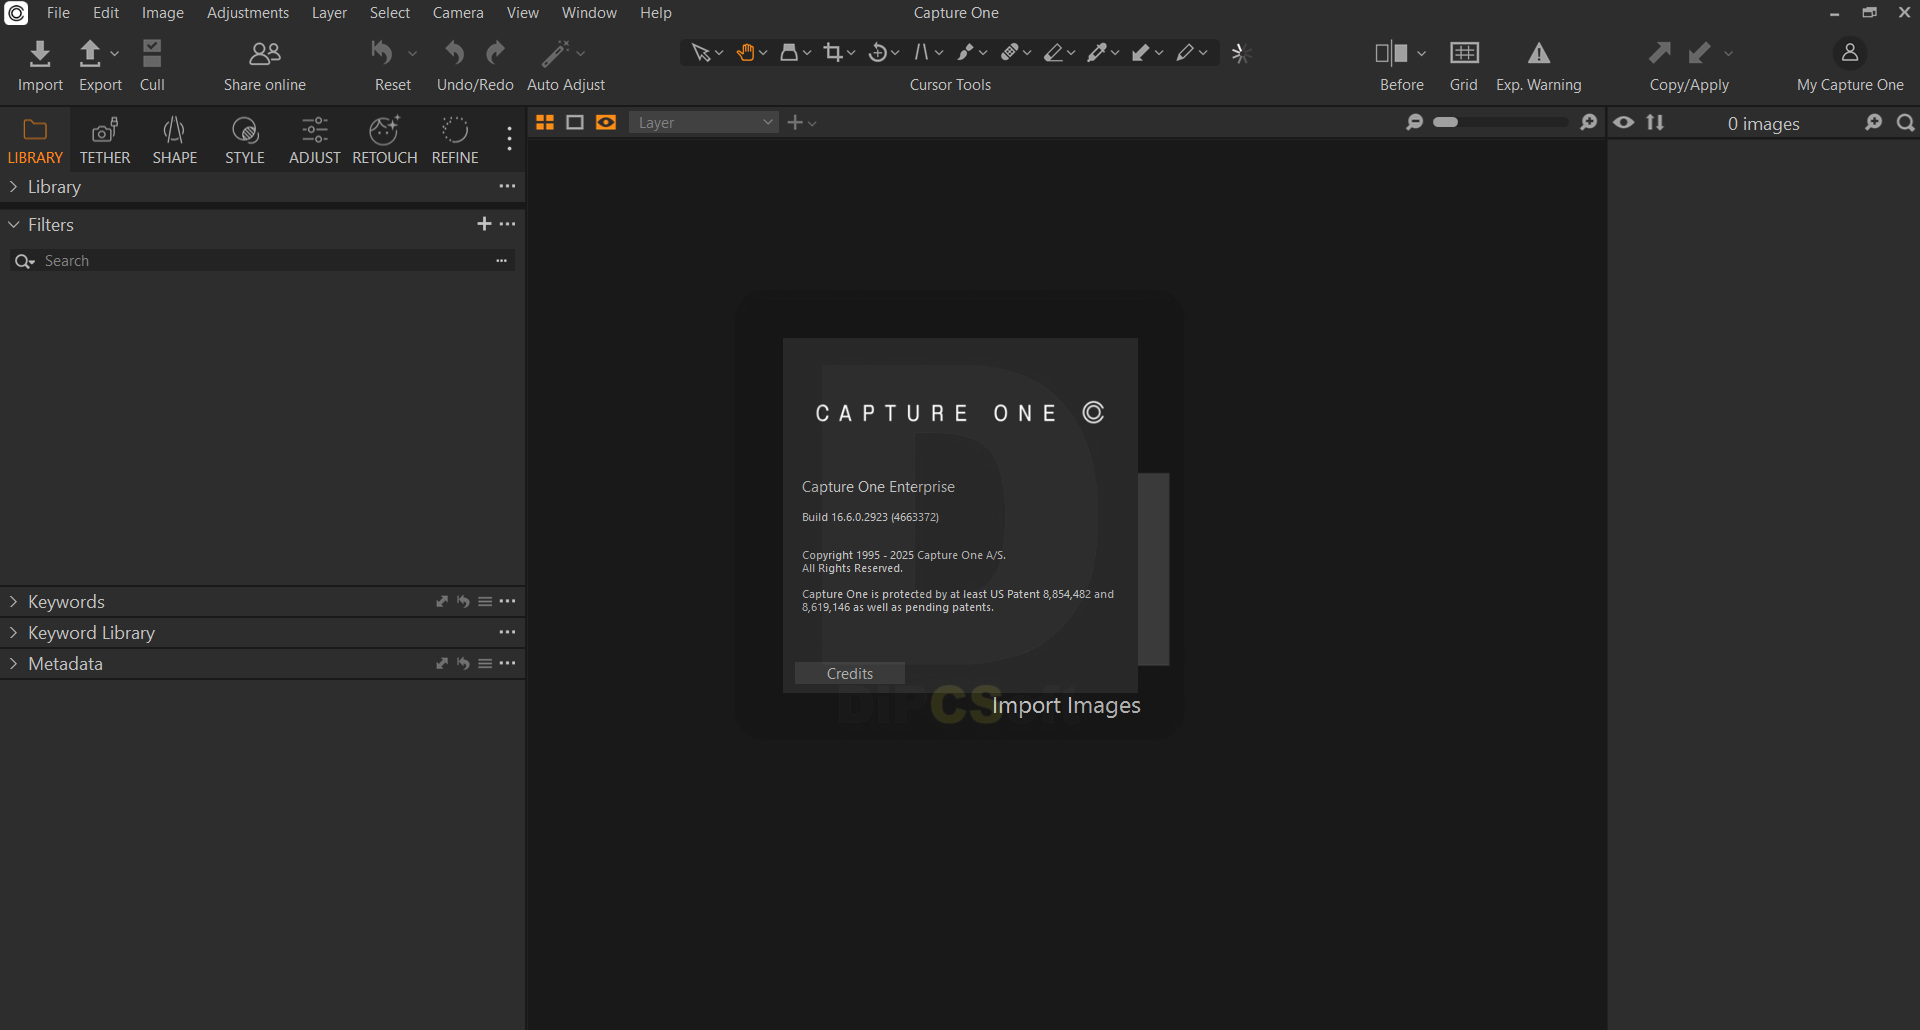Open Before view options dropdown arrow
Screen dimensions: 1920x1030
[1421, 53]
